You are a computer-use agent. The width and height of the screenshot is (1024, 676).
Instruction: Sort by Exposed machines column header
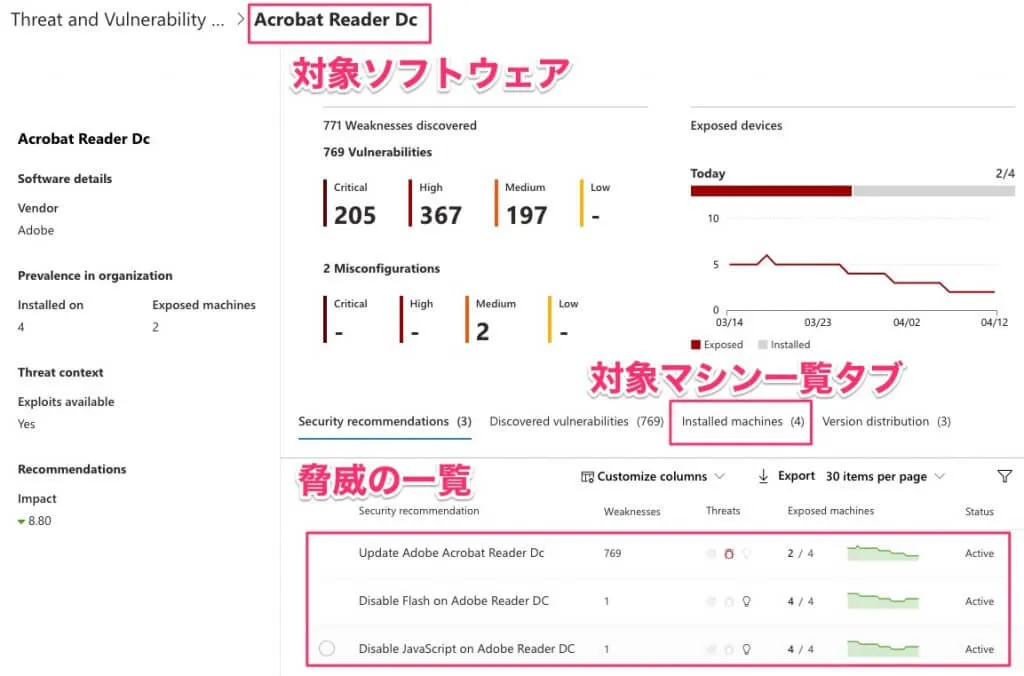[831, 511]
